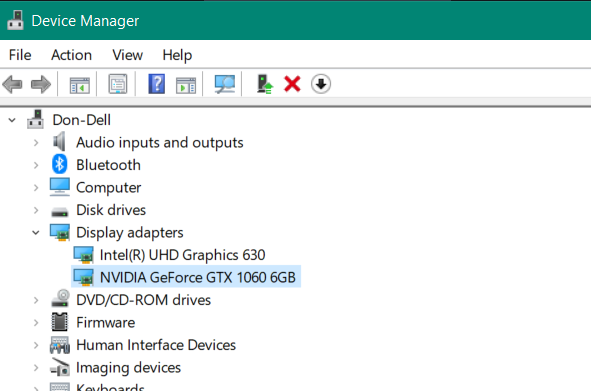Open the View menu
Image resolution: width=591 pixels, height=391 pixels.
[127, 55]
